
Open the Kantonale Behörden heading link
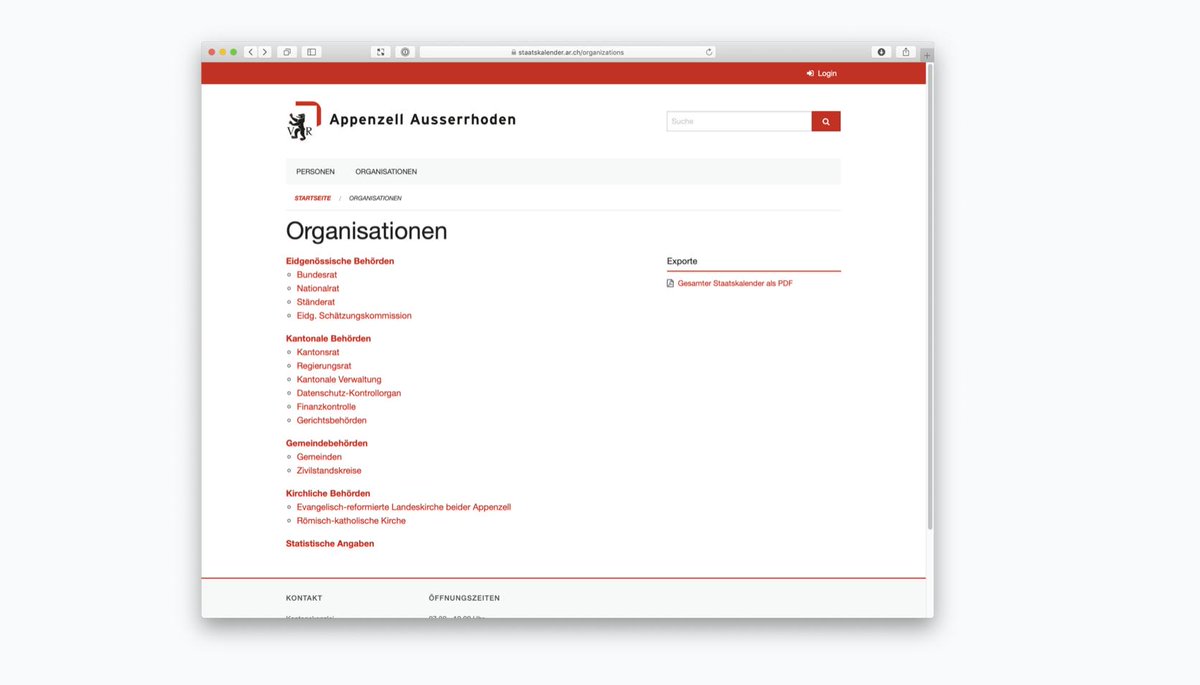tap(328, 338)
